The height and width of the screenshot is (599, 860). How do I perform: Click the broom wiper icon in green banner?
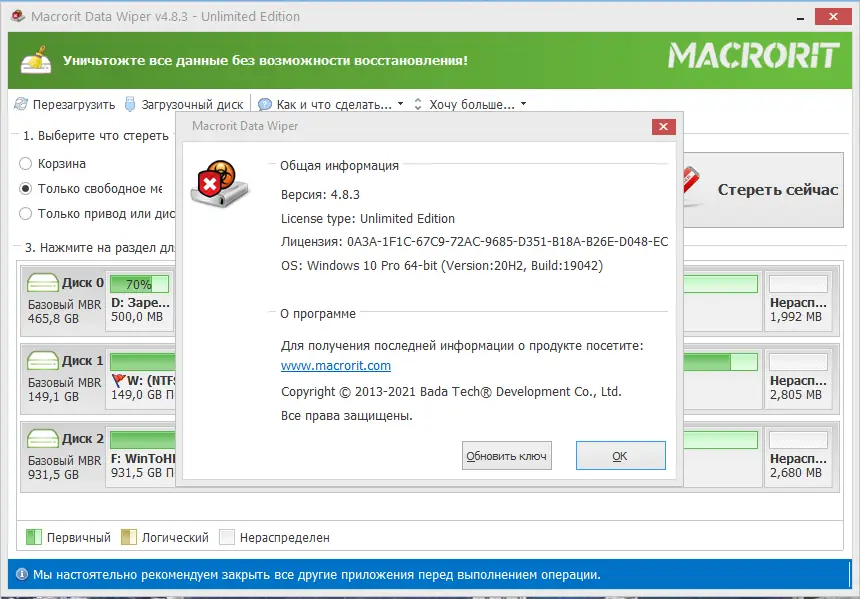(36, 60)
